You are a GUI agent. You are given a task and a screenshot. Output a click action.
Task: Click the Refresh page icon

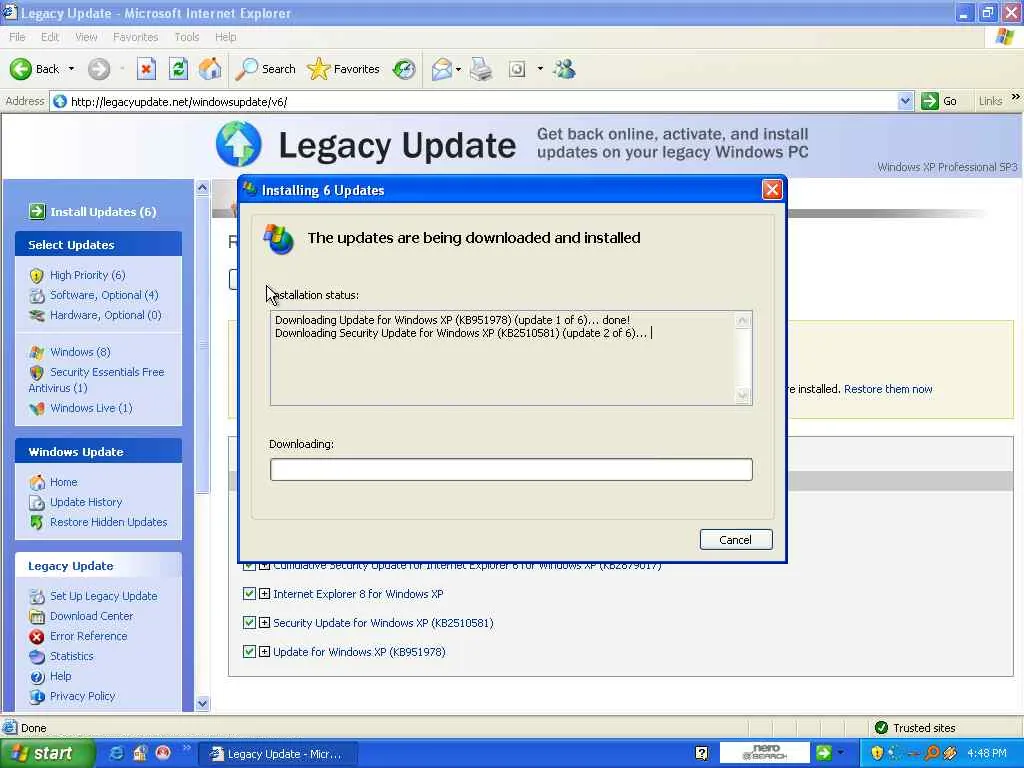click(178, 69)
